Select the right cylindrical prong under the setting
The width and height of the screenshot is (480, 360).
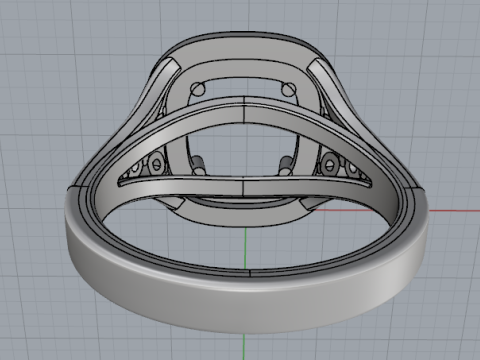[x=286, y=165]
